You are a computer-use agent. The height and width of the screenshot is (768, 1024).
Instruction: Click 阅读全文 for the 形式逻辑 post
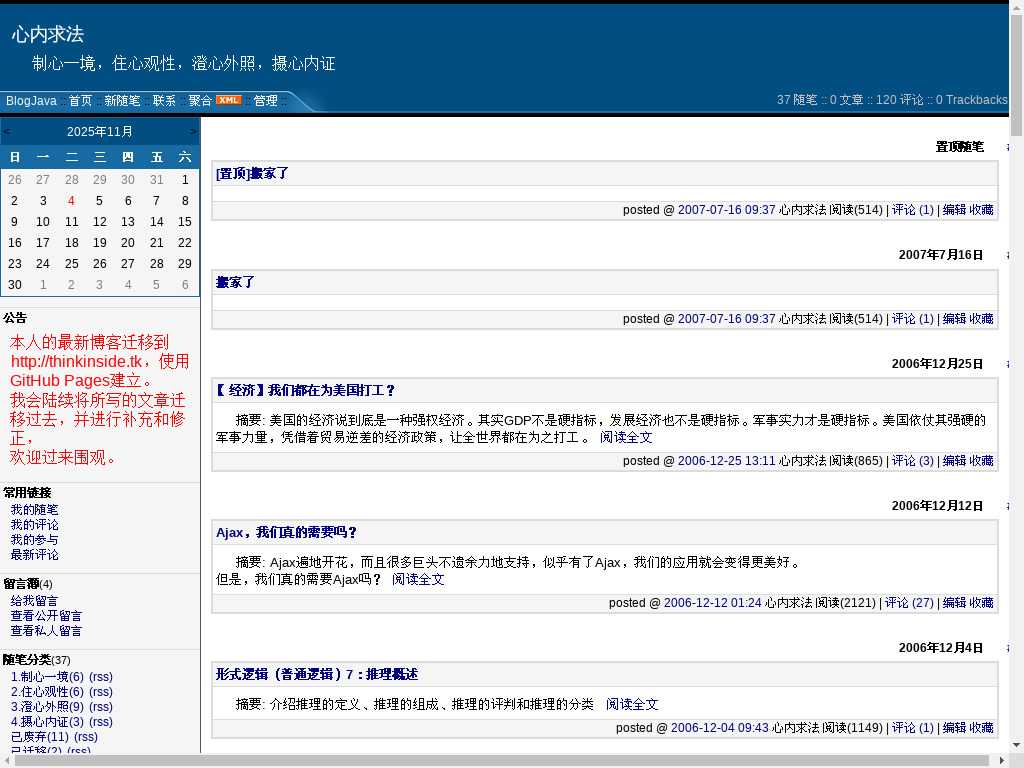point(632,705)
